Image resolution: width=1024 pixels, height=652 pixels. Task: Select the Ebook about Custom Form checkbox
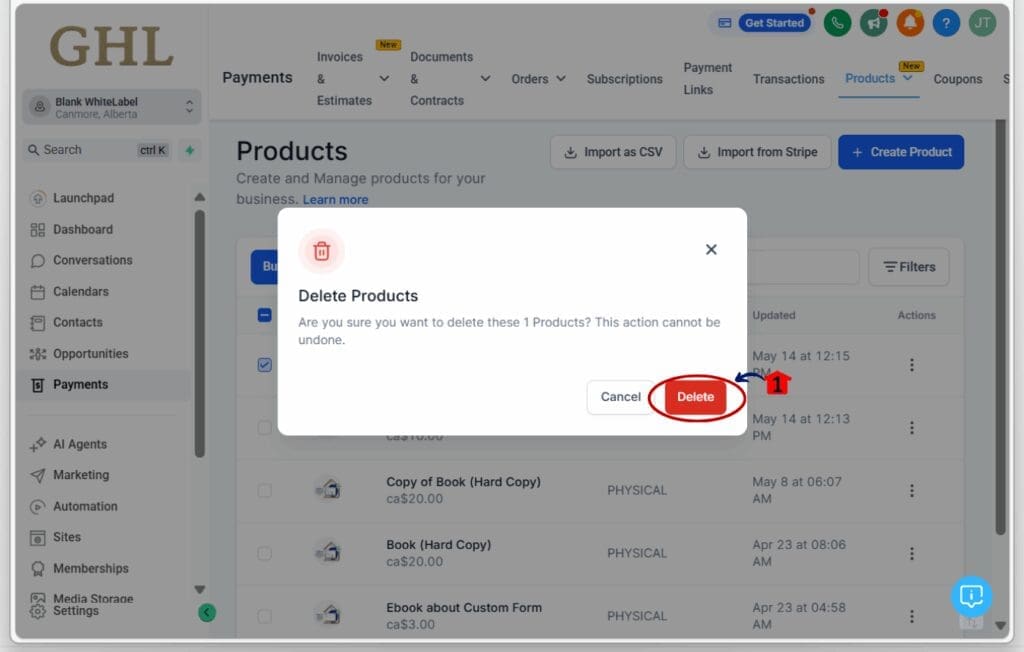pyautogui.click(x=264, y=616)
